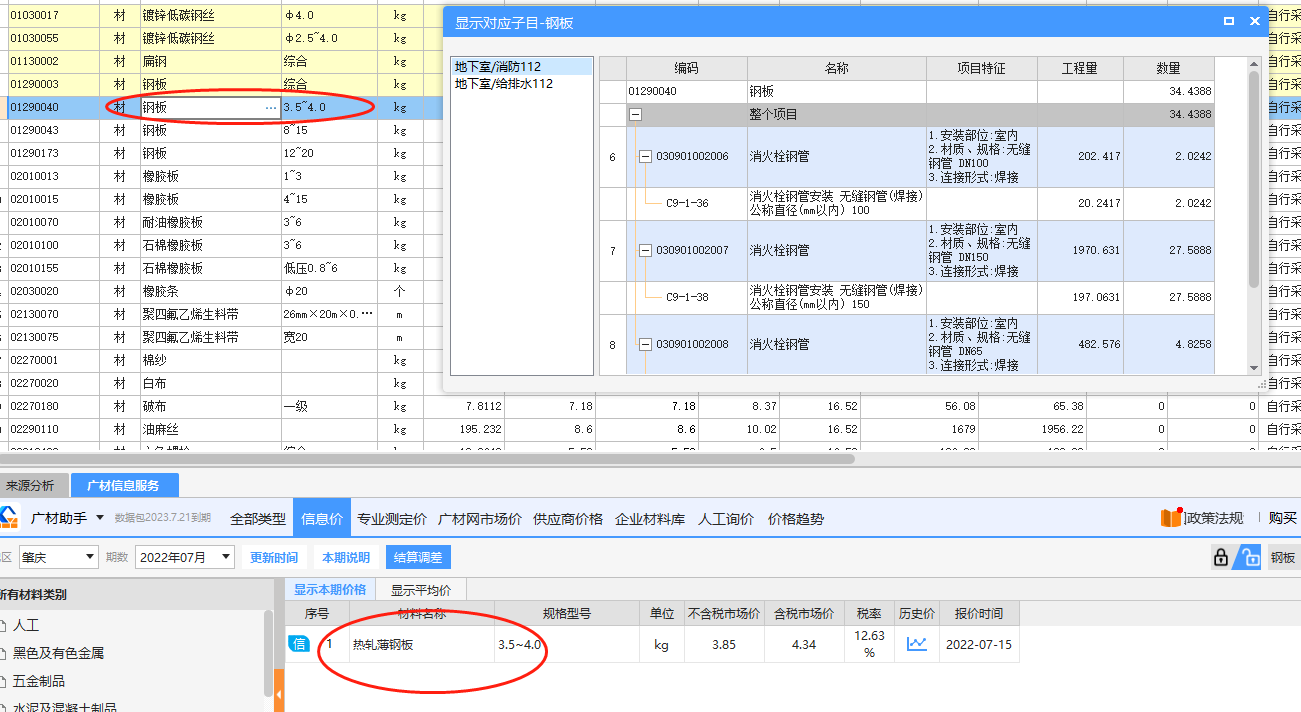Open the 专业测定价 tab
Image resolution: width=1301 pixels, height=712 pixels.
(392, 519)
